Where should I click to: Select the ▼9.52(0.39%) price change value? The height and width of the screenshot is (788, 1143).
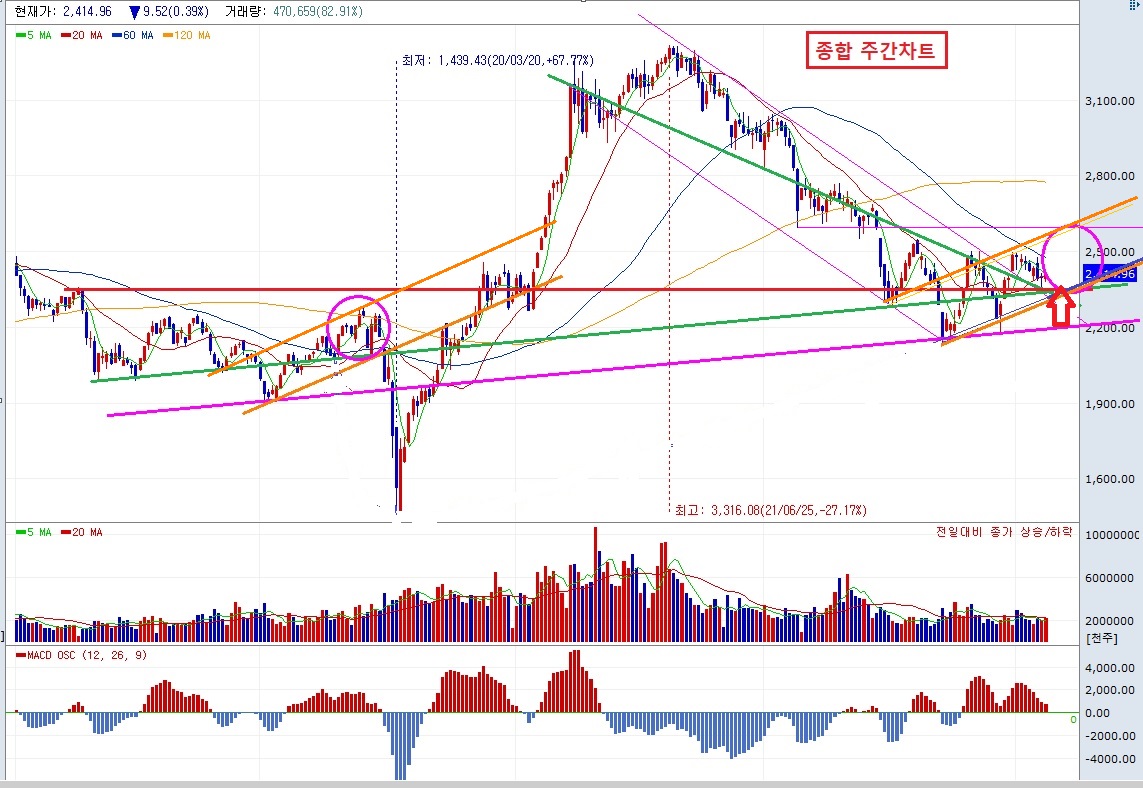click(168, 11)
